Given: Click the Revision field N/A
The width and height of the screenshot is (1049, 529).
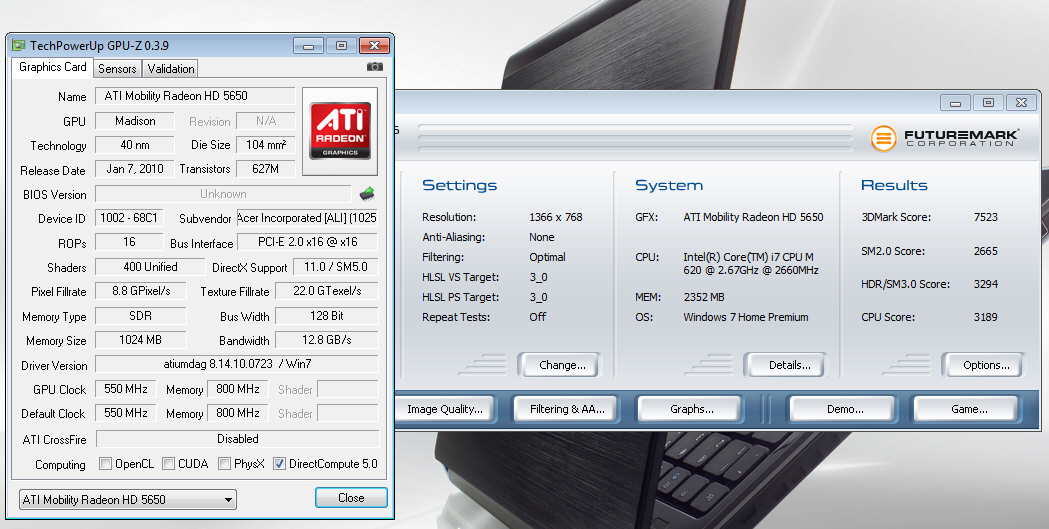Looking at the screenshot, I should pyautogui.click(x=266, y=121).
